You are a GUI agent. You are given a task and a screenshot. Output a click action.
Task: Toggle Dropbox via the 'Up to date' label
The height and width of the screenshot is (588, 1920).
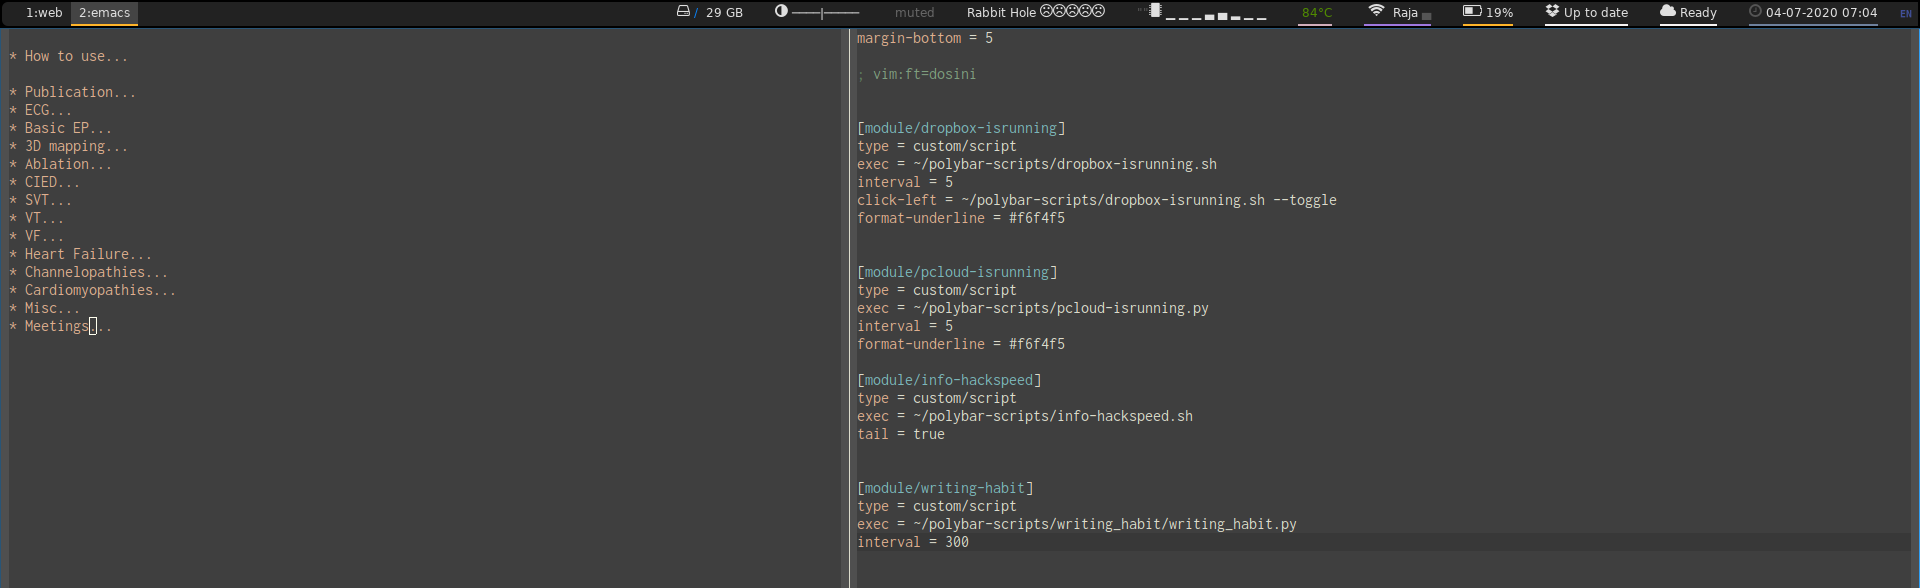click(1595, 13)
